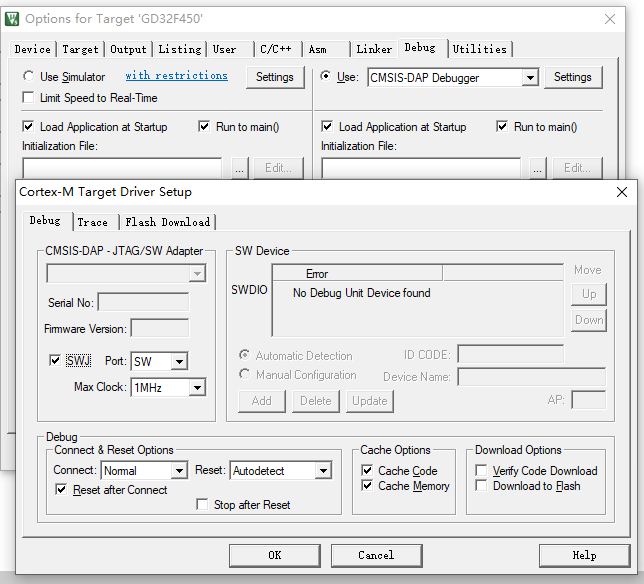Uncheck Cache Memory option
644x584 pixels.
click(x=368, y=486)
